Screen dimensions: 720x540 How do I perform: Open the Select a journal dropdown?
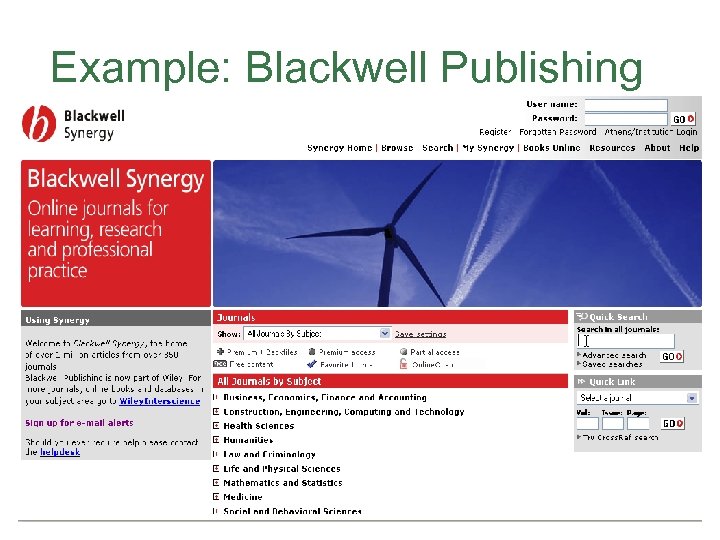[637, 398]
